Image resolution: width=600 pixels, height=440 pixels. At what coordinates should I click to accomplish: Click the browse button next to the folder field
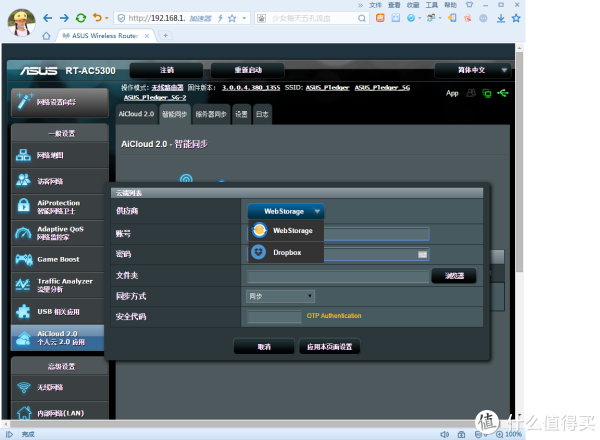point(454,275)
